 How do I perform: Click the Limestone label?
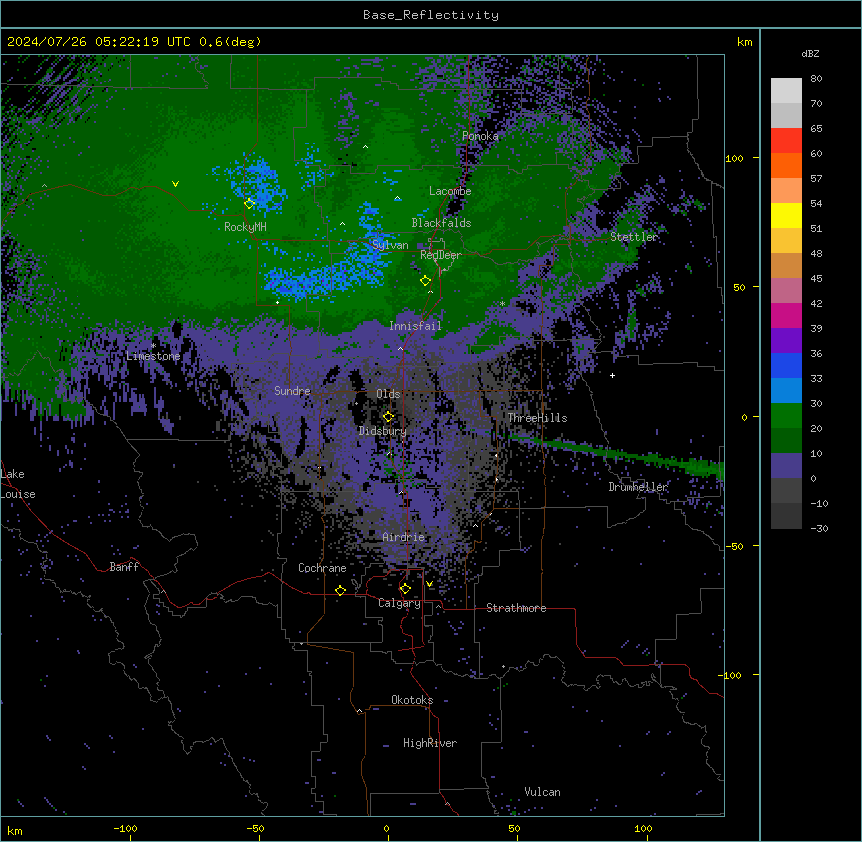[x=153, y=356]
